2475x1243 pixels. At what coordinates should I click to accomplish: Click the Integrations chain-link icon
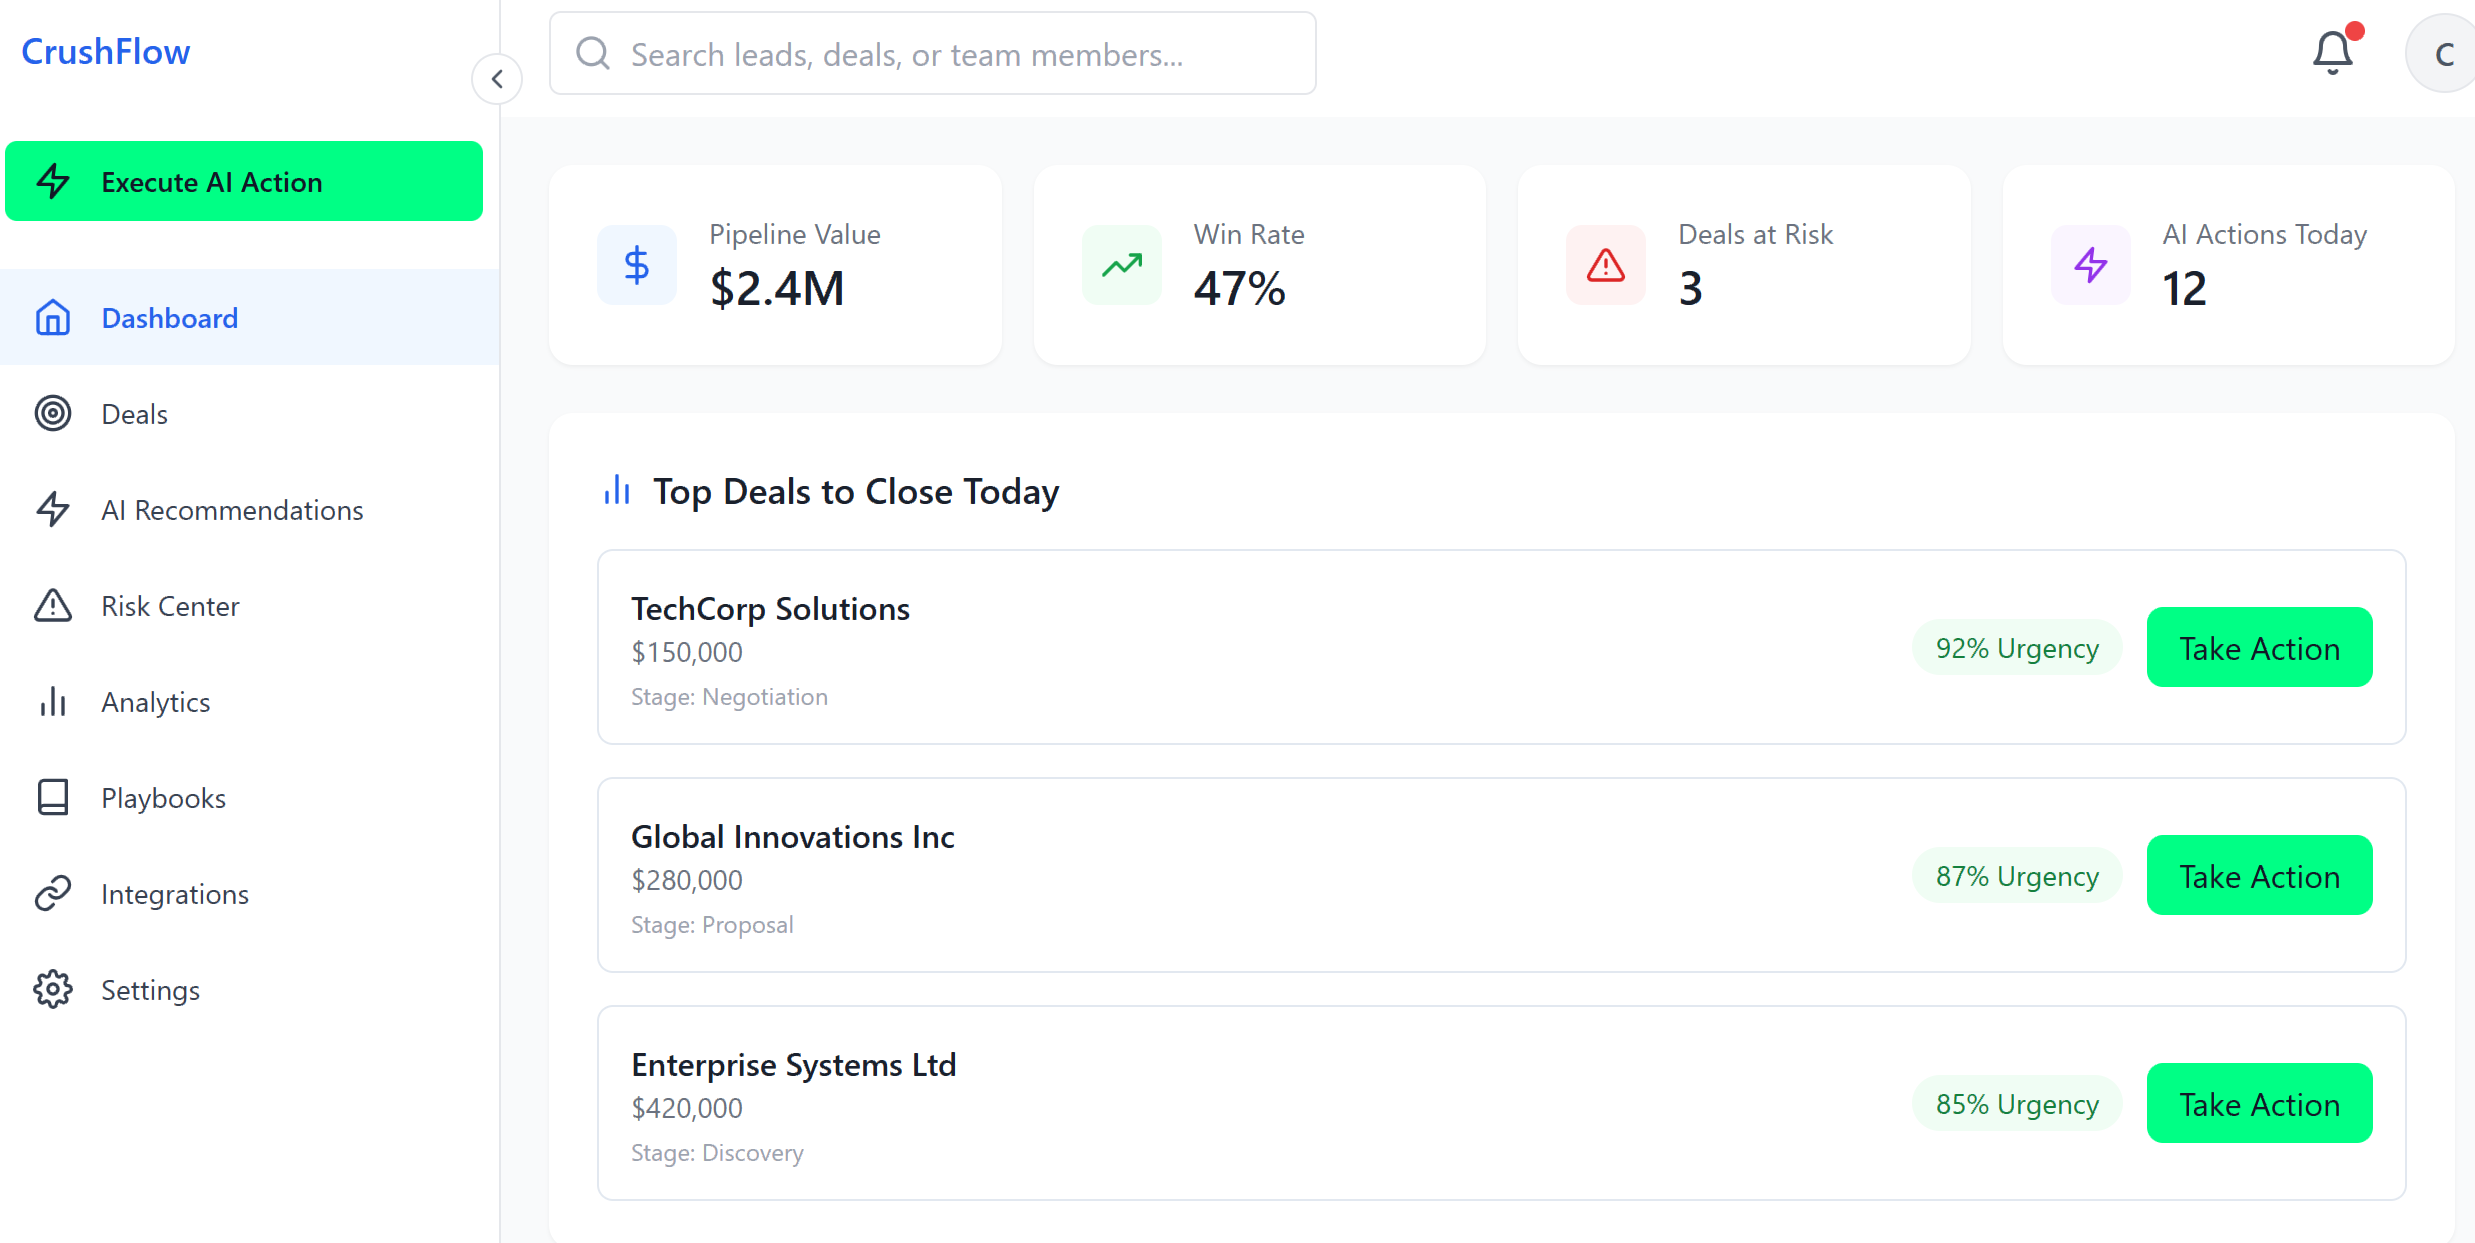[x=52, y=893]
